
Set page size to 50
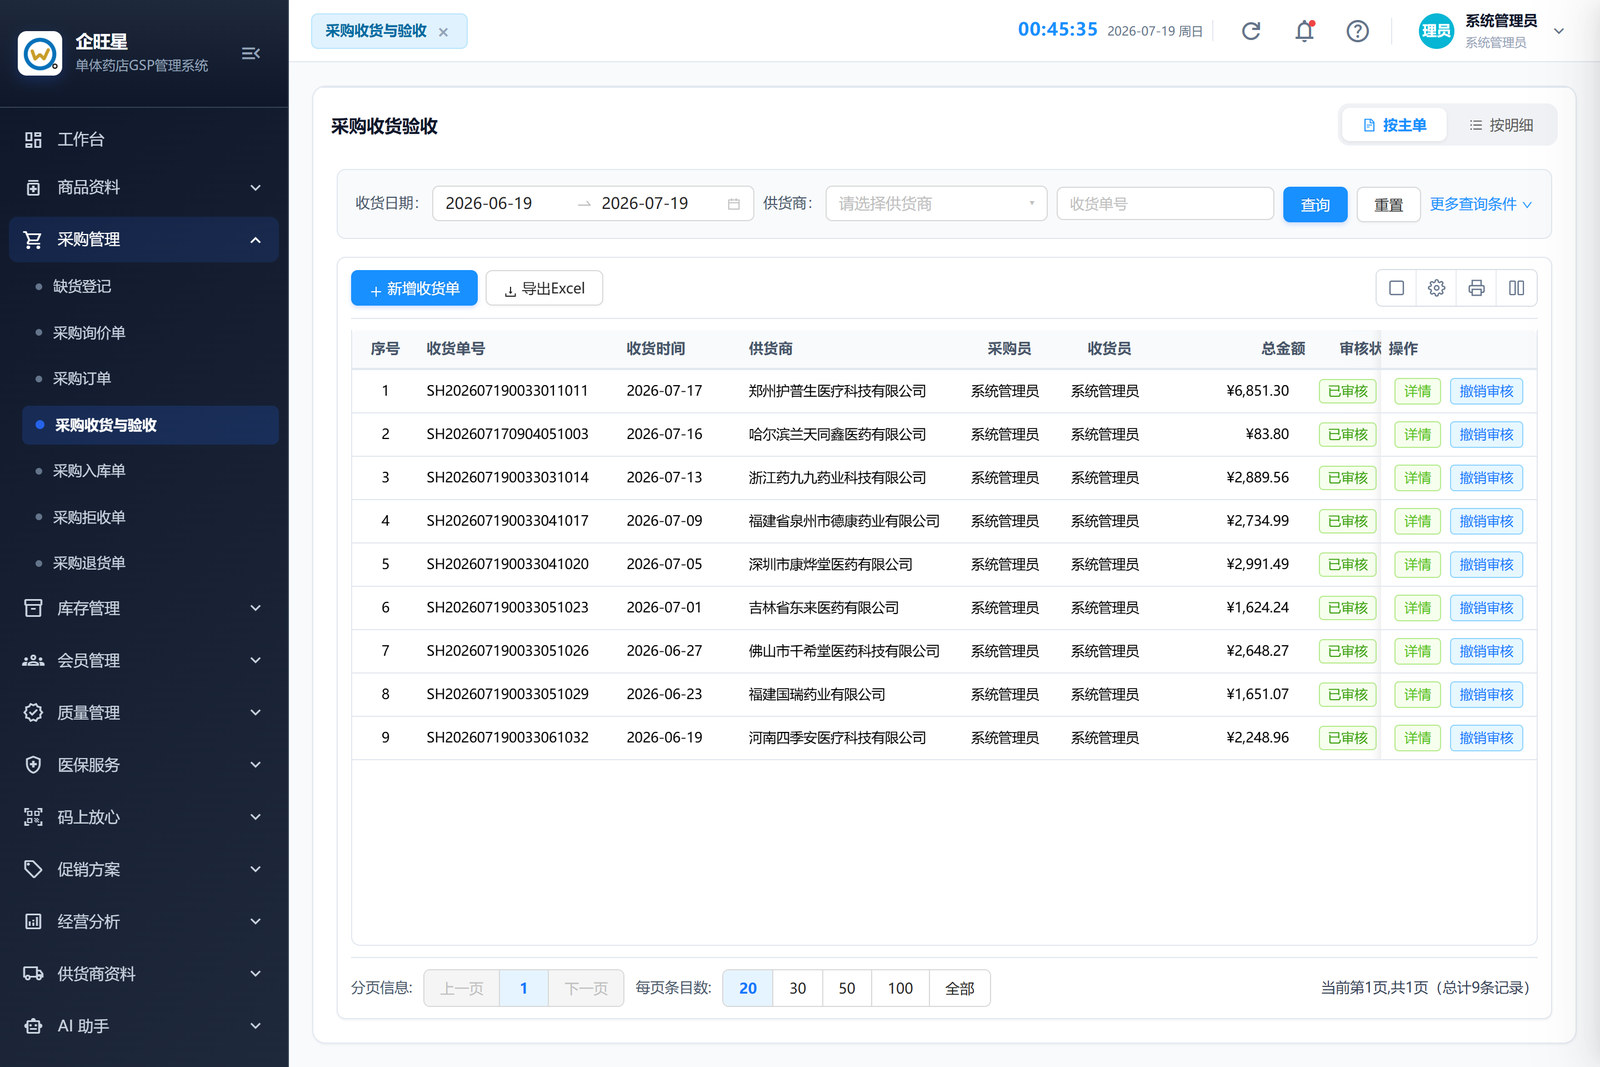point(847,988)
